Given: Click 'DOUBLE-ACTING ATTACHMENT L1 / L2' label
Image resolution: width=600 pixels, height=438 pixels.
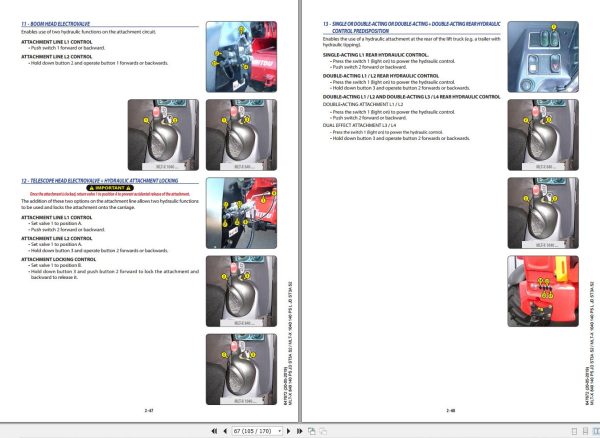Looking at the screenshot, I should click(x=363, y=104).
